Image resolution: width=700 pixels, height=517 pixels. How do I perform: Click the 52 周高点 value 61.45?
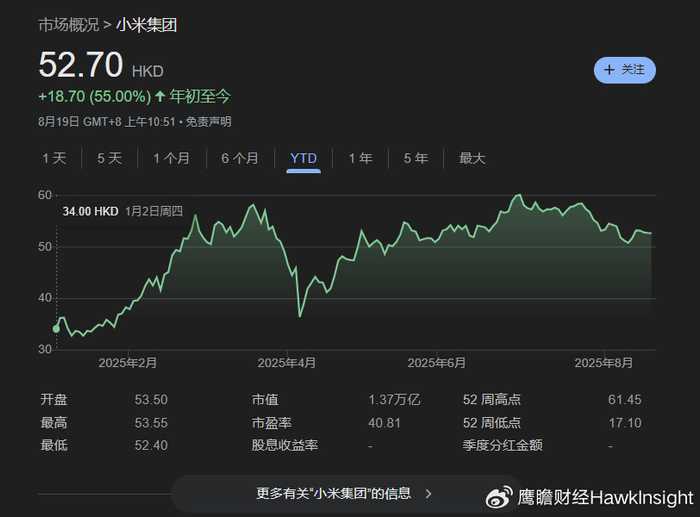coord(625,400)
